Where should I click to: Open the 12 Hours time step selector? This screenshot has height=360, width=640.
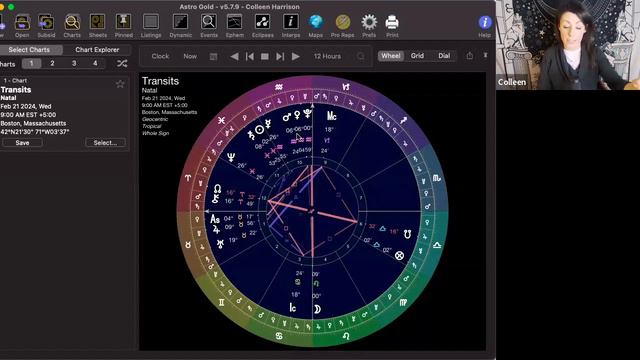[x=327, y=56]
